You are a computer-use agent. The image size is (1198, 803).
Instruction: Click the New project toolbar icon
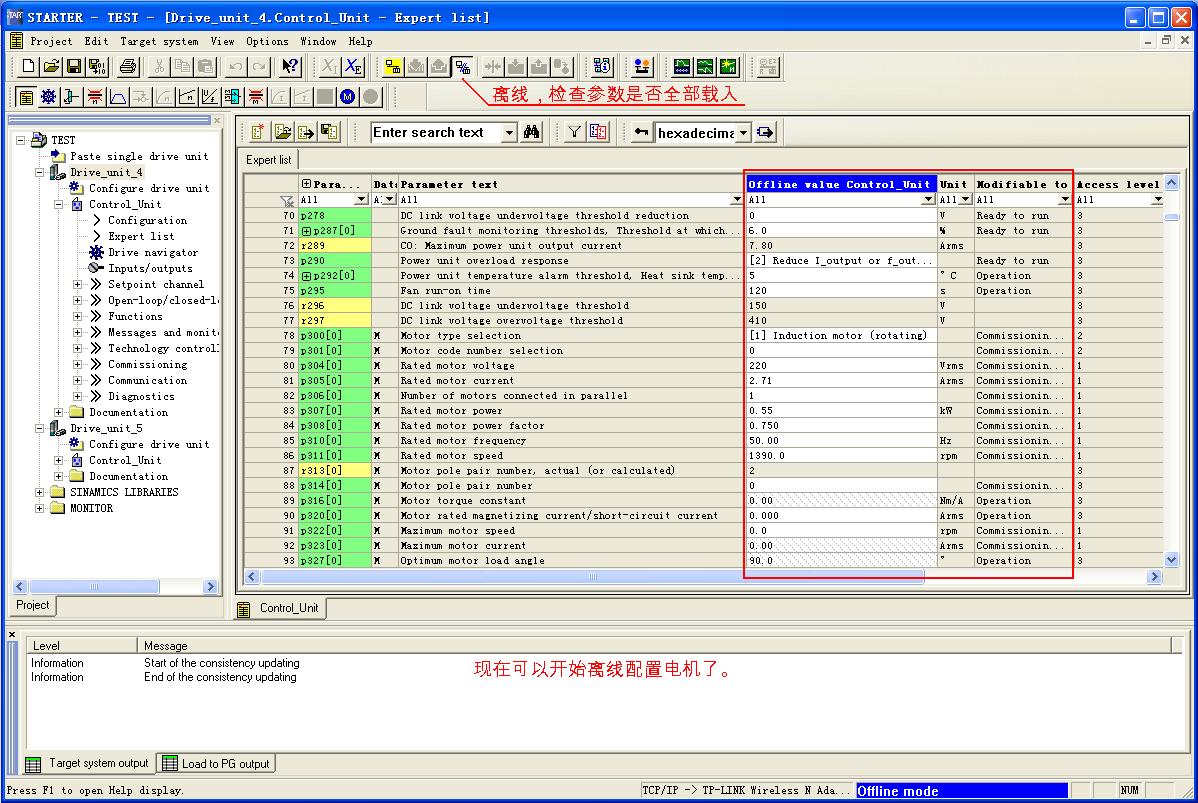click(29, 67)
